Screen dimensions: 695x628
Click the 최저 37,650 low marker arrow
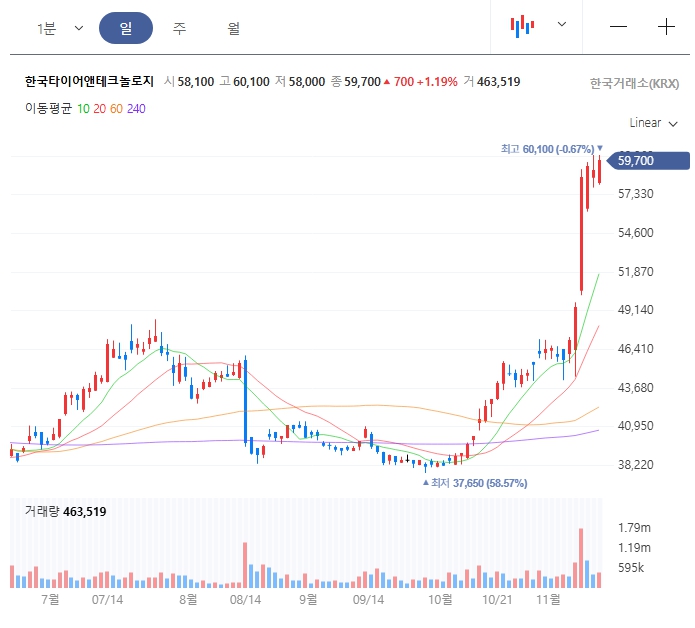[x=426, y=483]
